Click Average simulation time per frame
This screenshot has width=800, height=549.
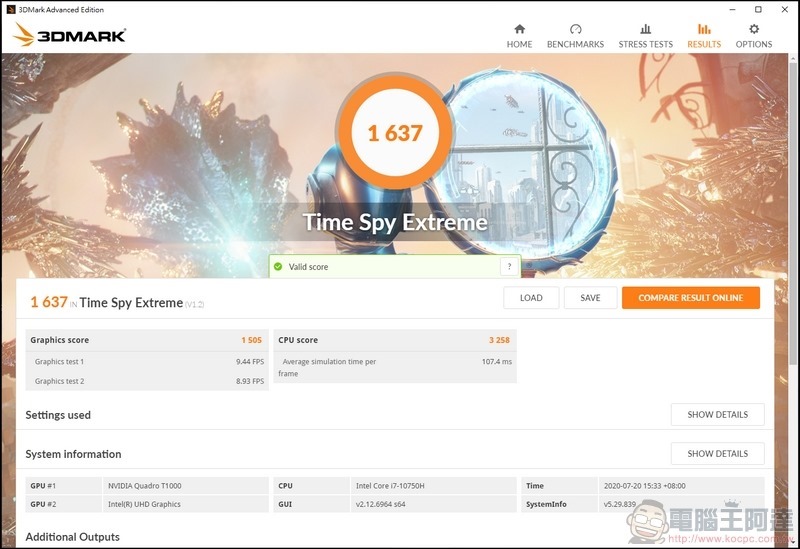pyautogui.click(x=327, y=367)
